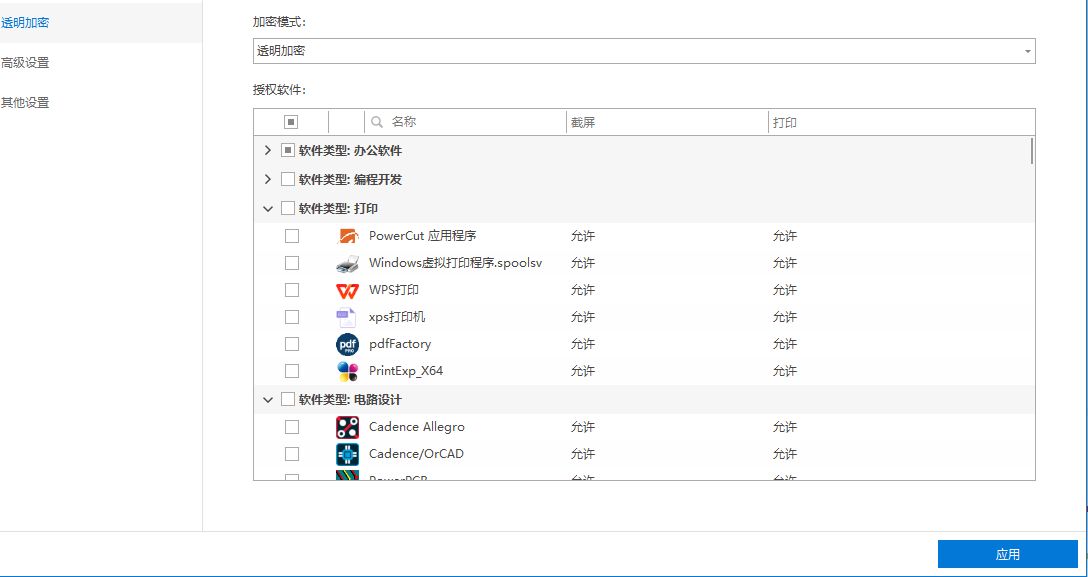Select the xps打印机 name text
The image size is (1088, 577).
pos(397,317)
